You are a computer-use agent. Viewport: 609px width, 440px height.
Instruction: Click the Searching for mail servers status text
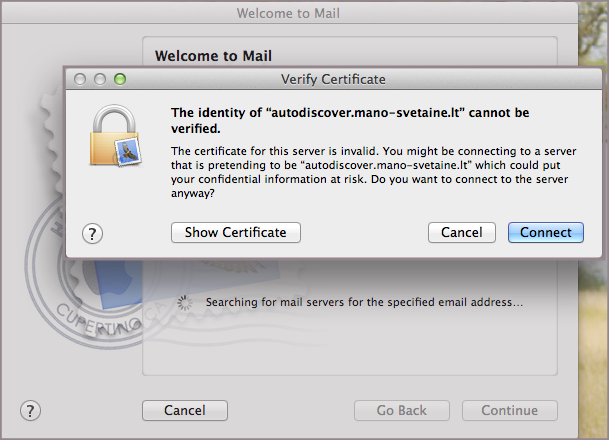pos(364,302)
